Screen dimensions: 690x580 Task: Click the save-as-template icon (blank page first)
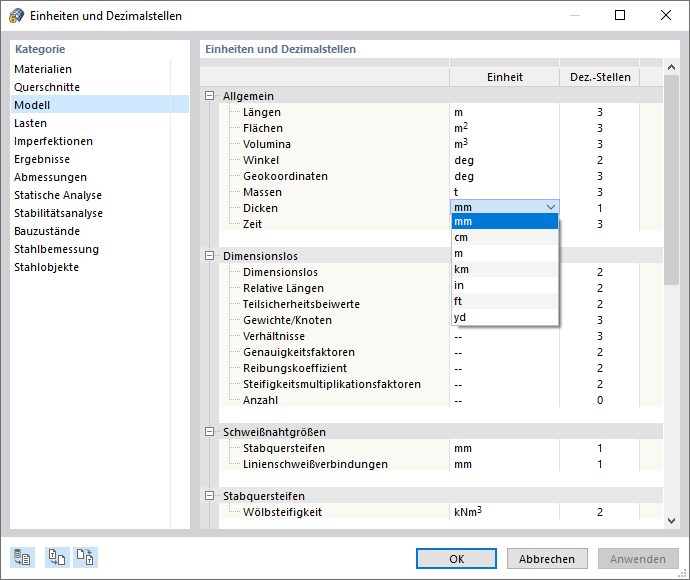tap(86, 558)
